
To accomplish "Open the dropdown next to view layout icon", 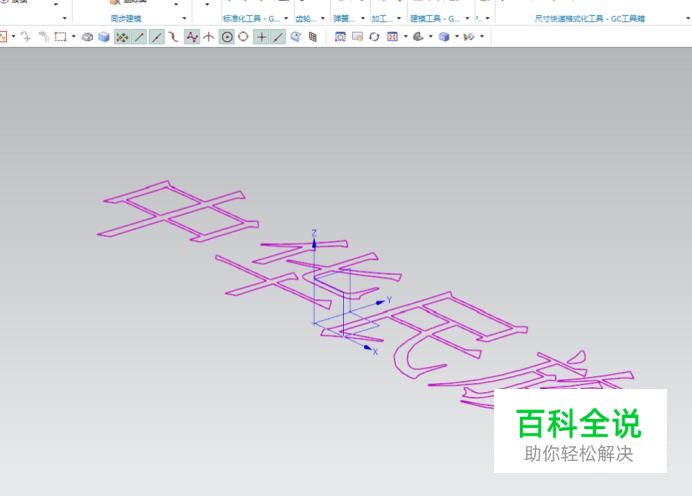I will pos(406,36).
